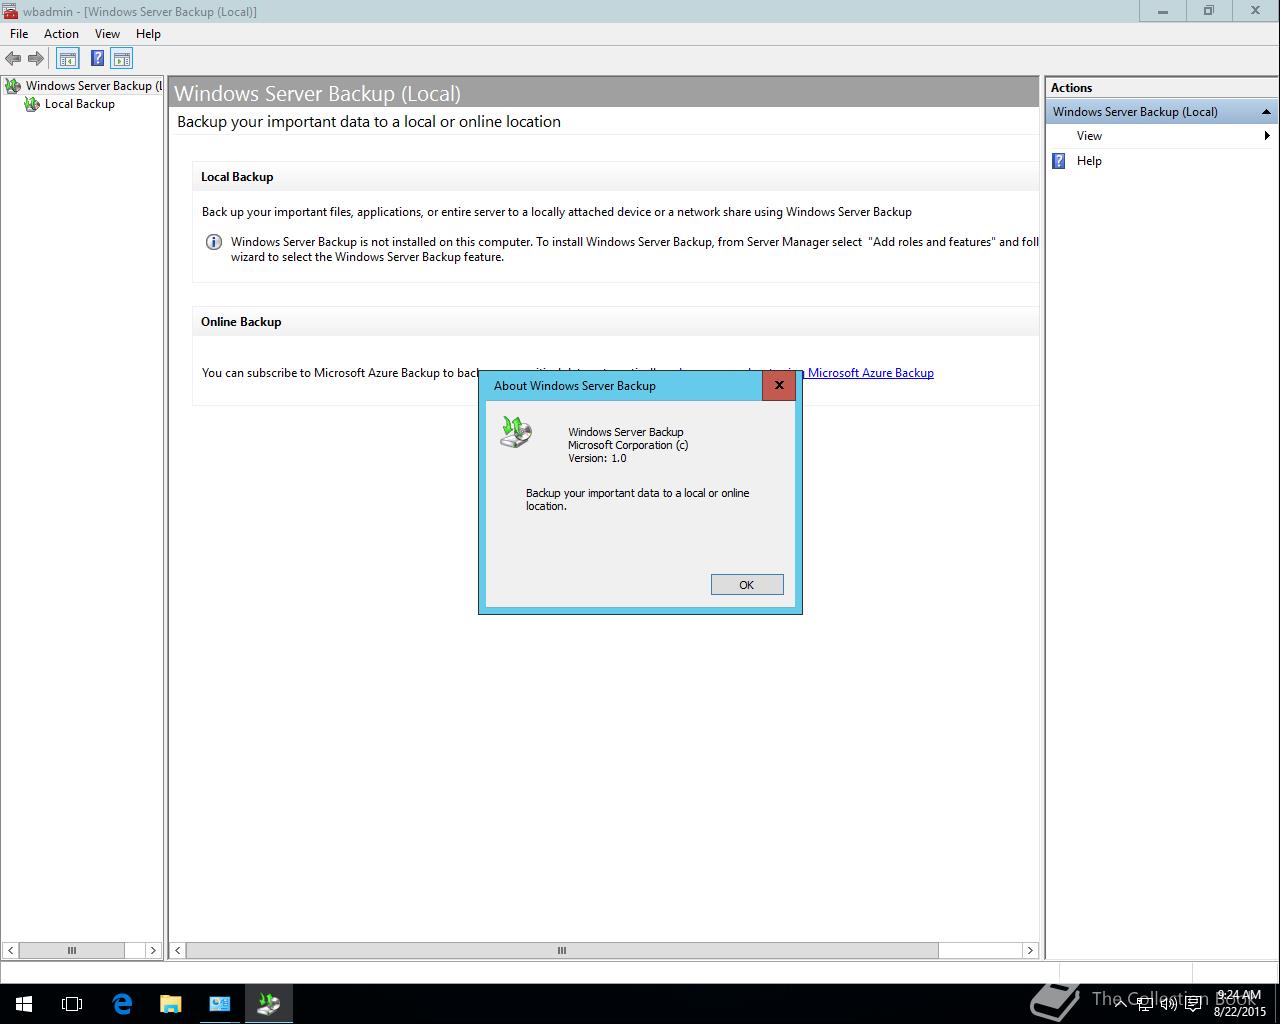Toggle the Show/Hide Action Pane toolbar icon

(x=122, y=59)
